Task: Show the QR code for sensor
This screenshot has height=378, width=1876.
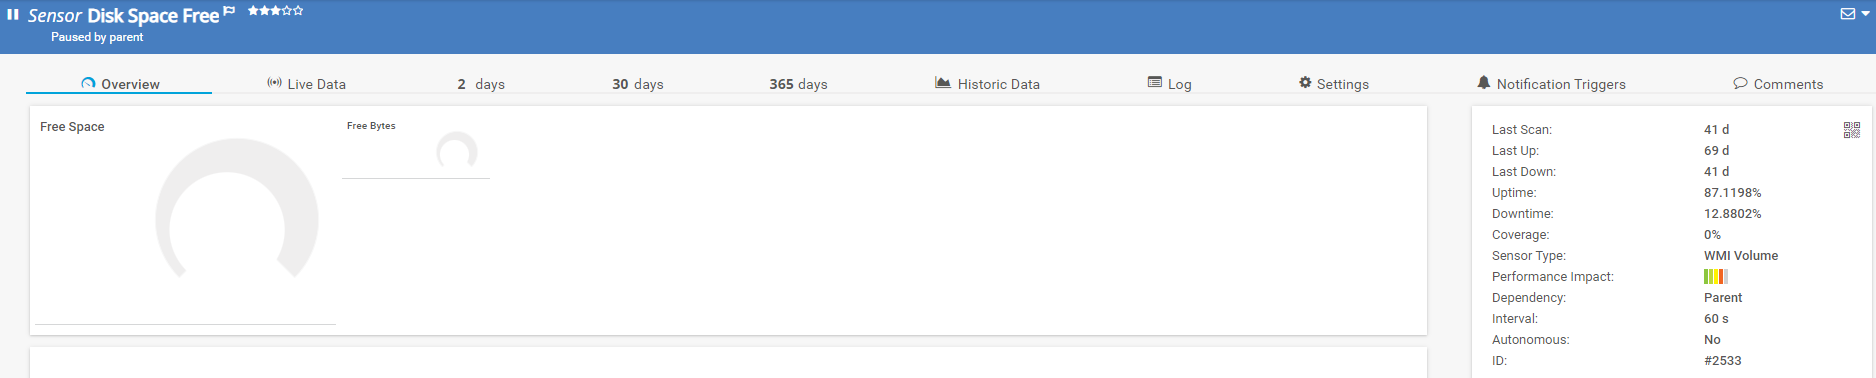Action: 1852,130
